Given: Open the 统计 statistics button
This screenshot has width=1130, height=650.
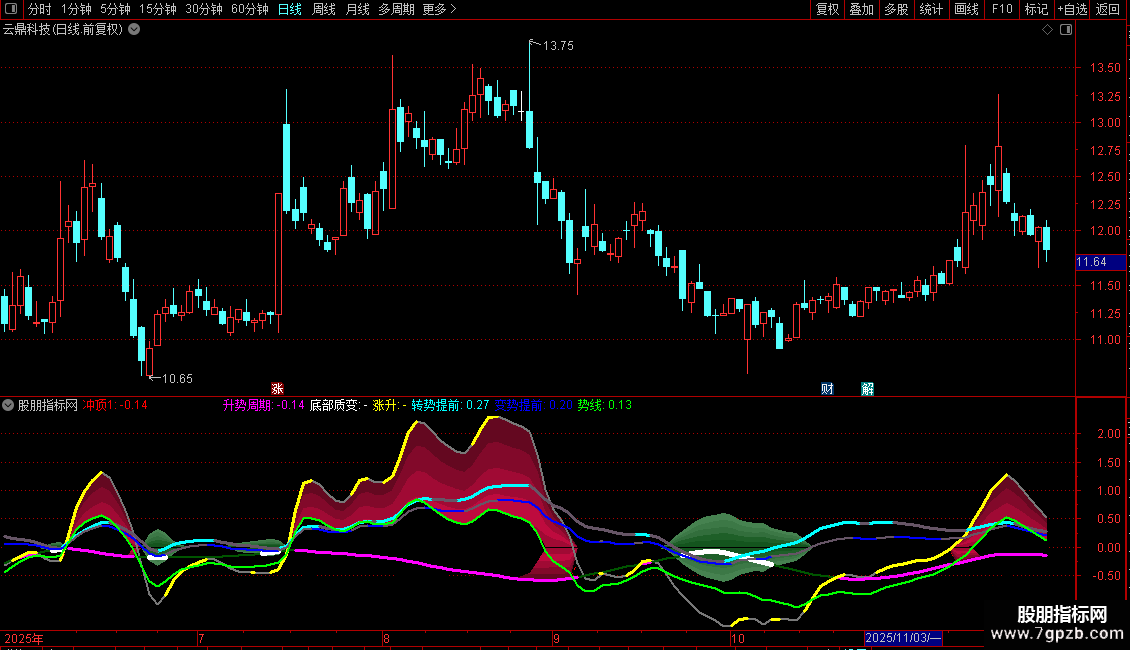Looking at the screenshot, I should pos(931,9).
